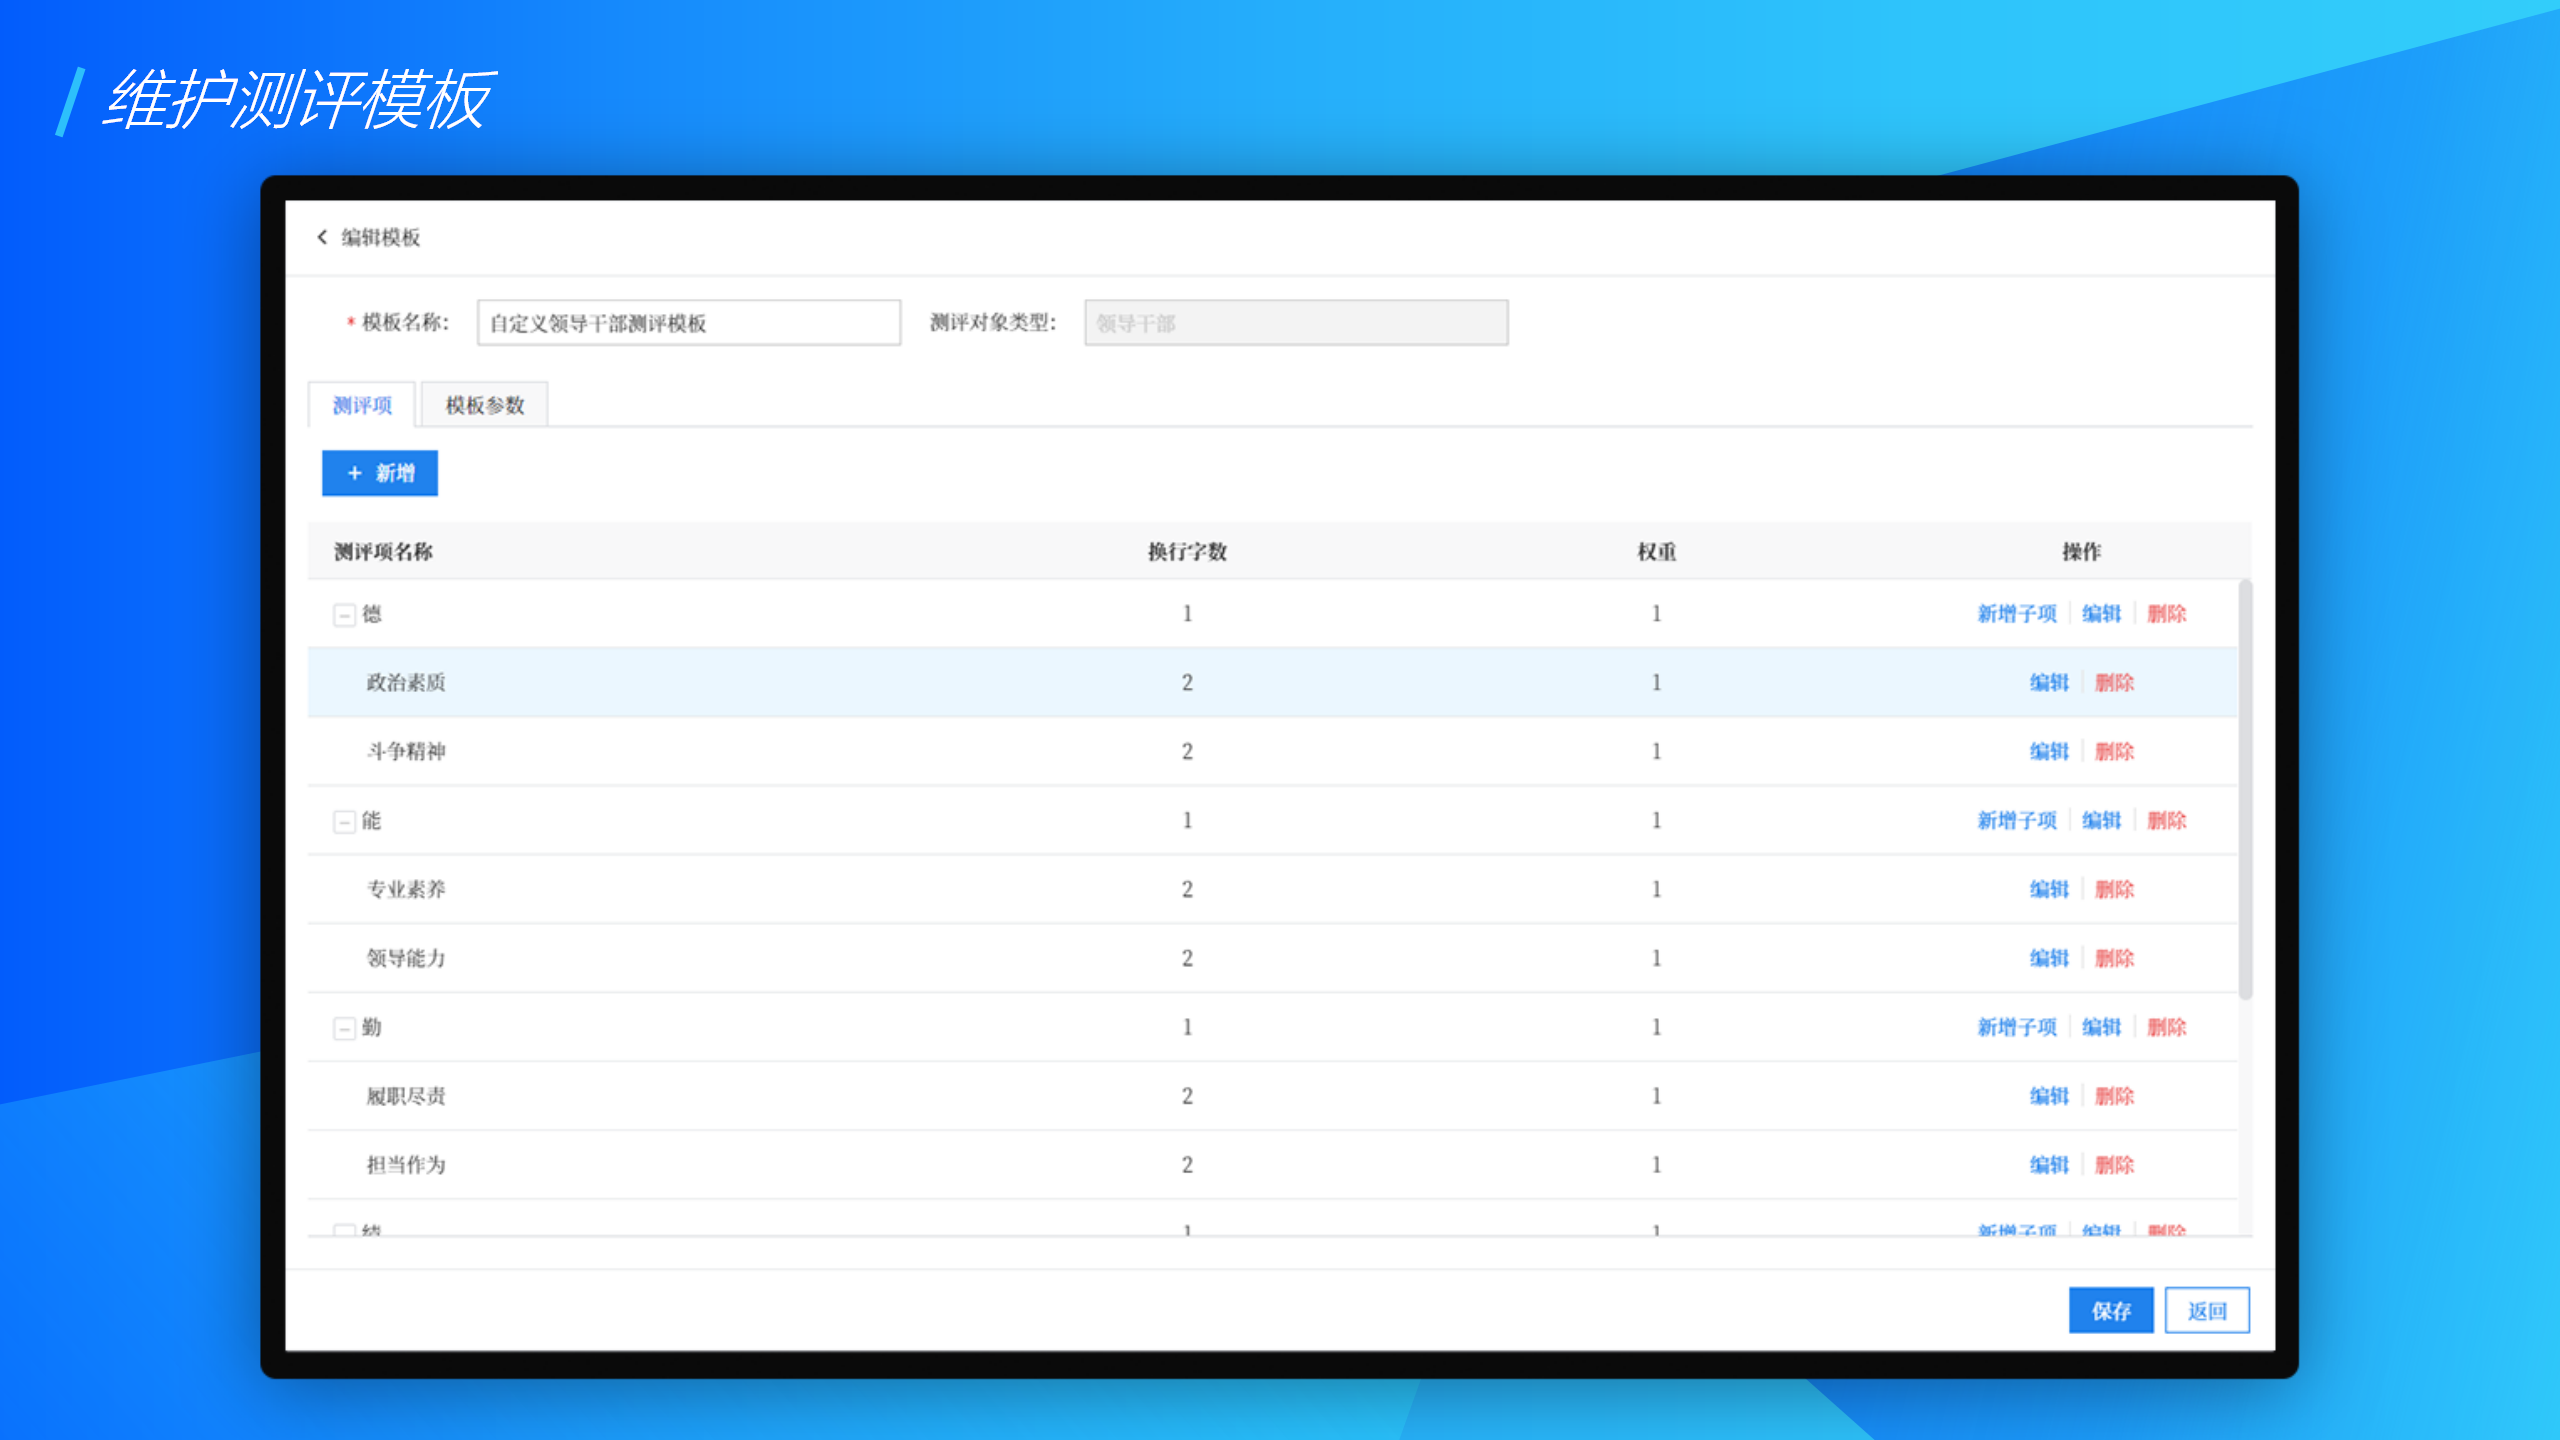This screenshot has height=1440, width=2560.
Task: Edit the 专业素养 item
Action: point(2048,890)
